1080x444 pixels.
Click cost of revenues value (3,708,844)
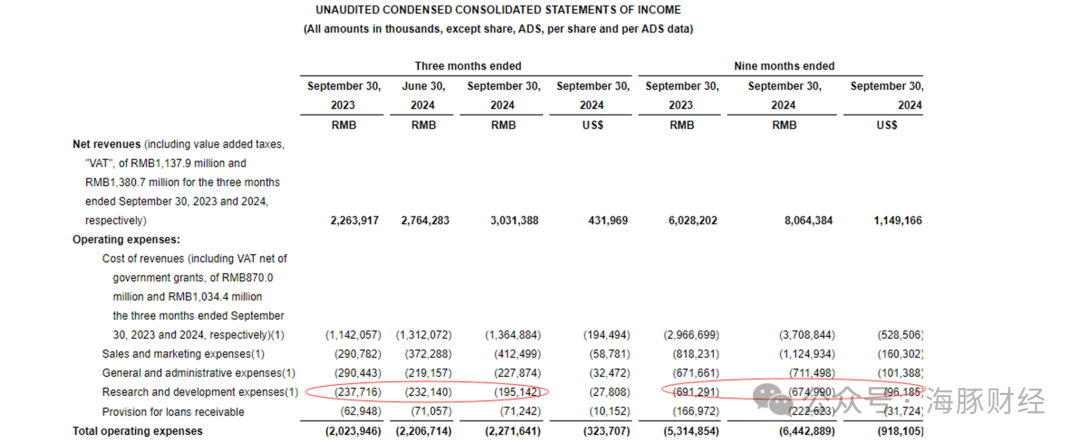pyautogui.click(x=807, y=335)
